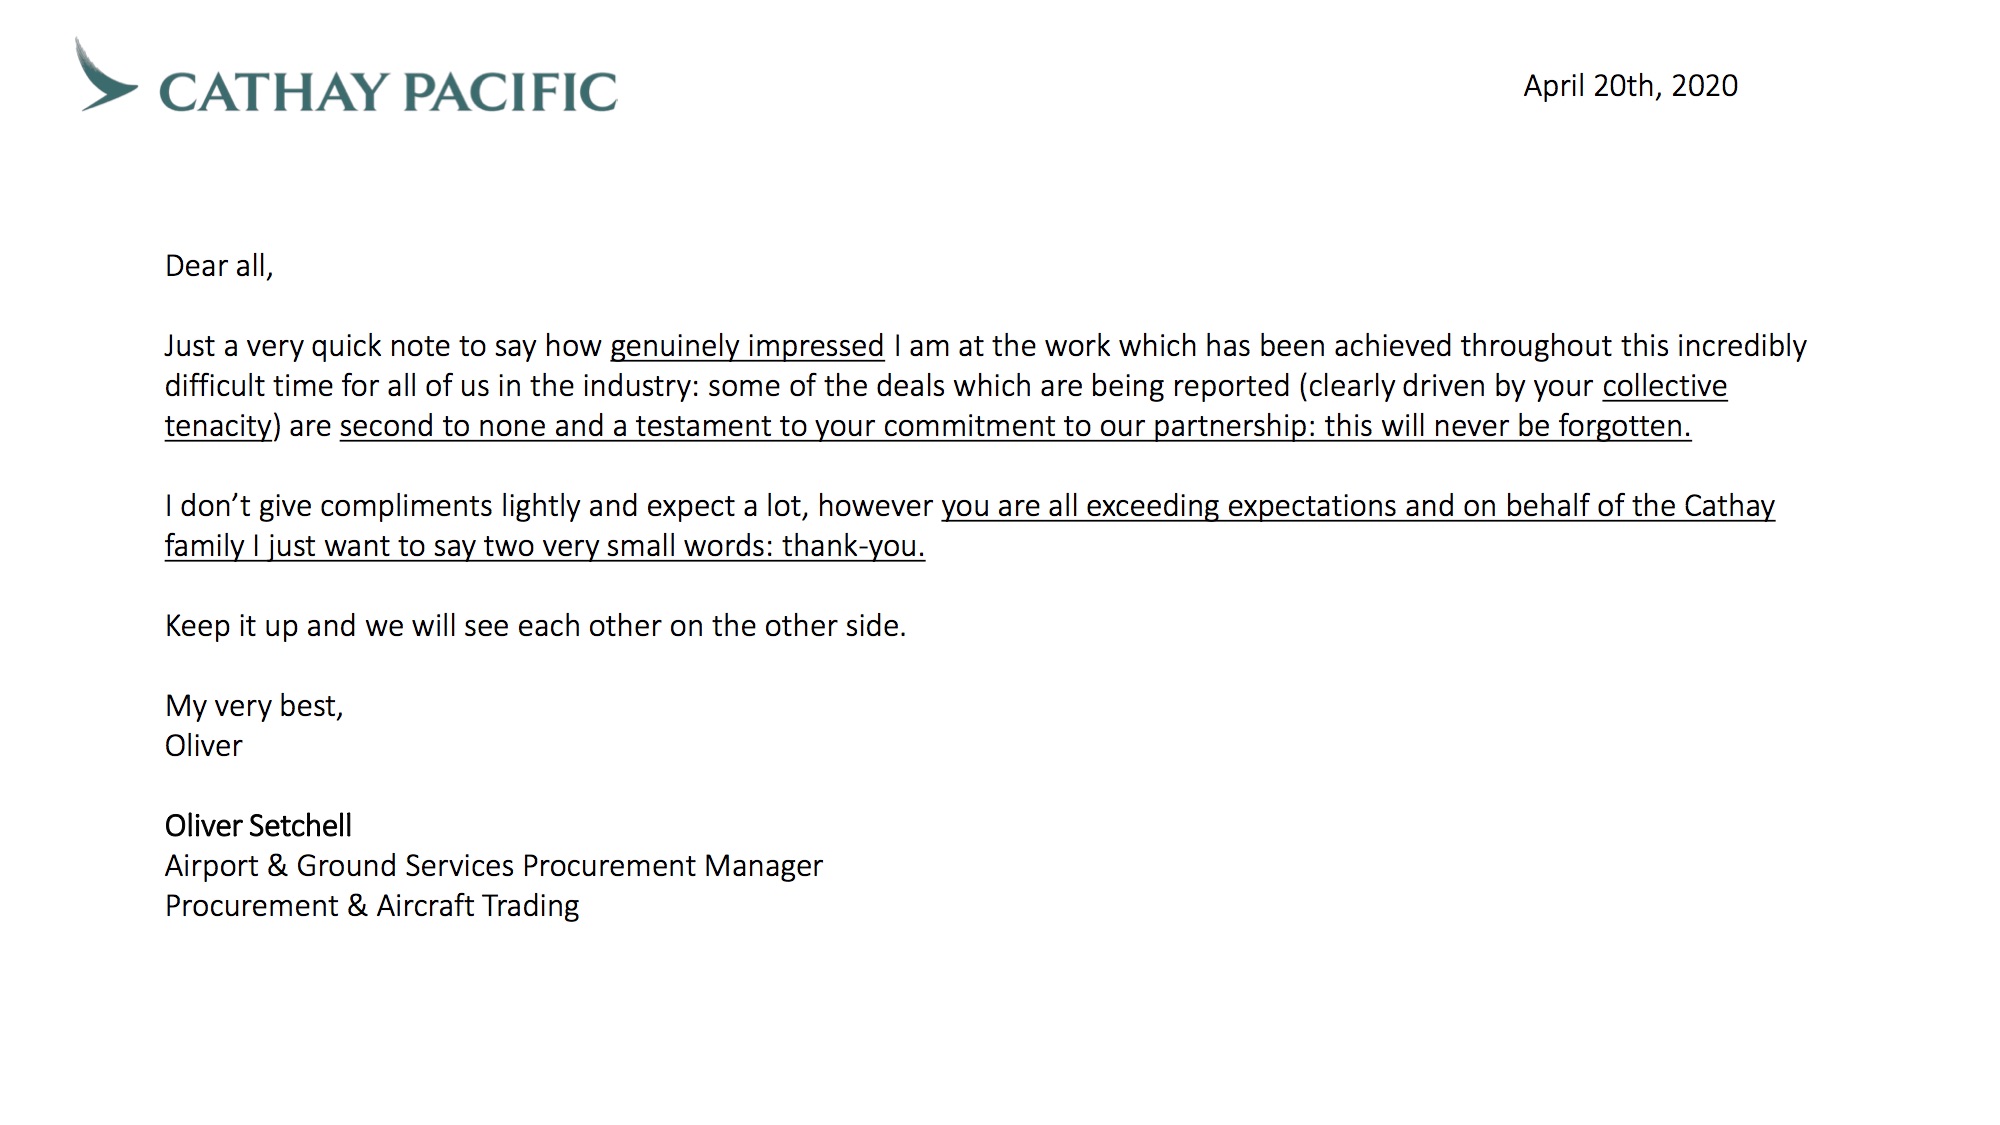Click the 'Dear all,' greeting line
2000x1125 pixels.
[219, 266]
